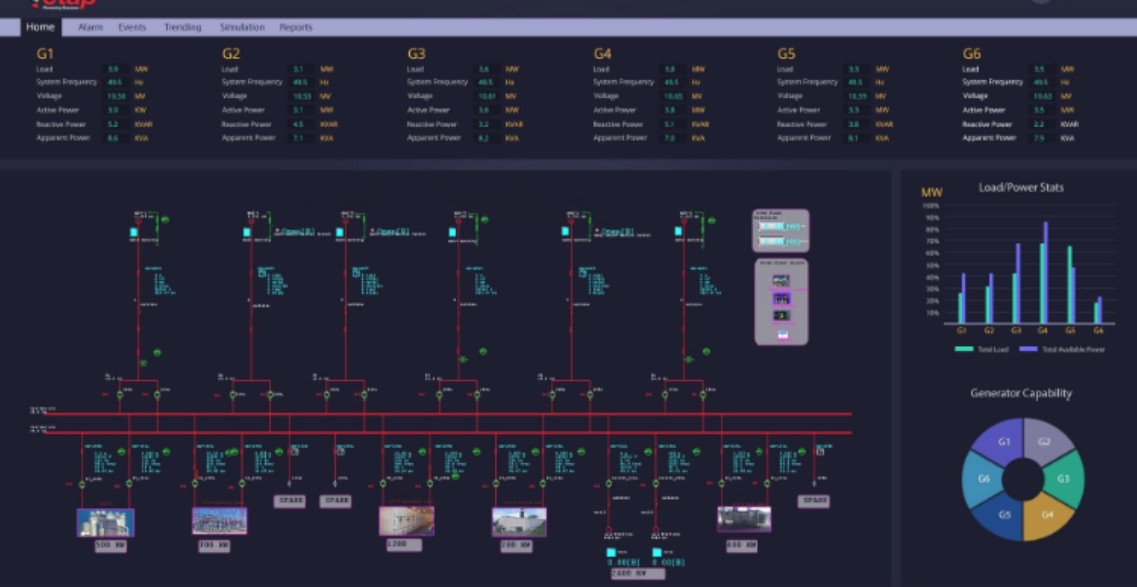Click the first plant status icon in the side panel
1137x587 pixels.
pyautogui.click(x=779, y=279)
